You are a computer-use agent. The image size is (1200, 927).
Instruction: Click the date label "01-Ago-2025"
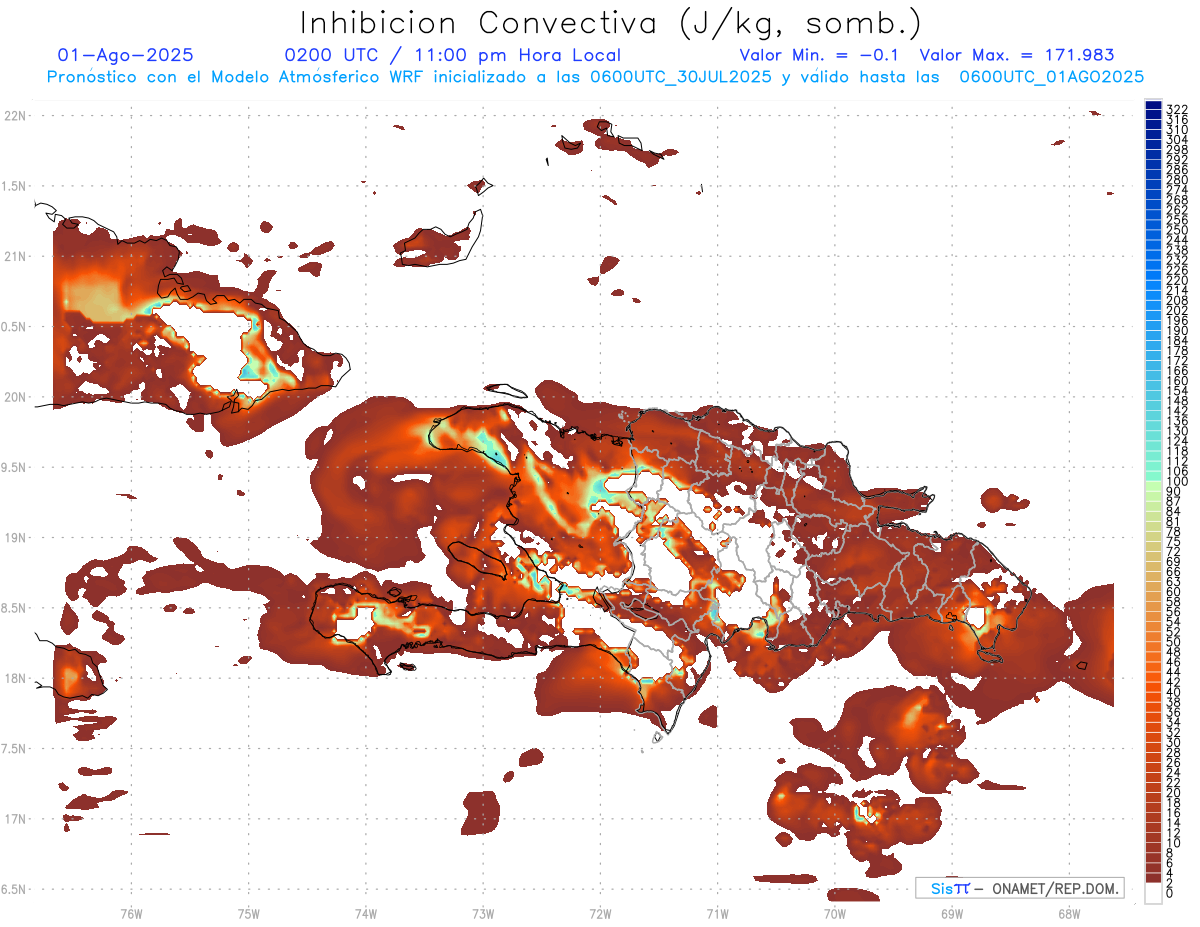[126, 55]
